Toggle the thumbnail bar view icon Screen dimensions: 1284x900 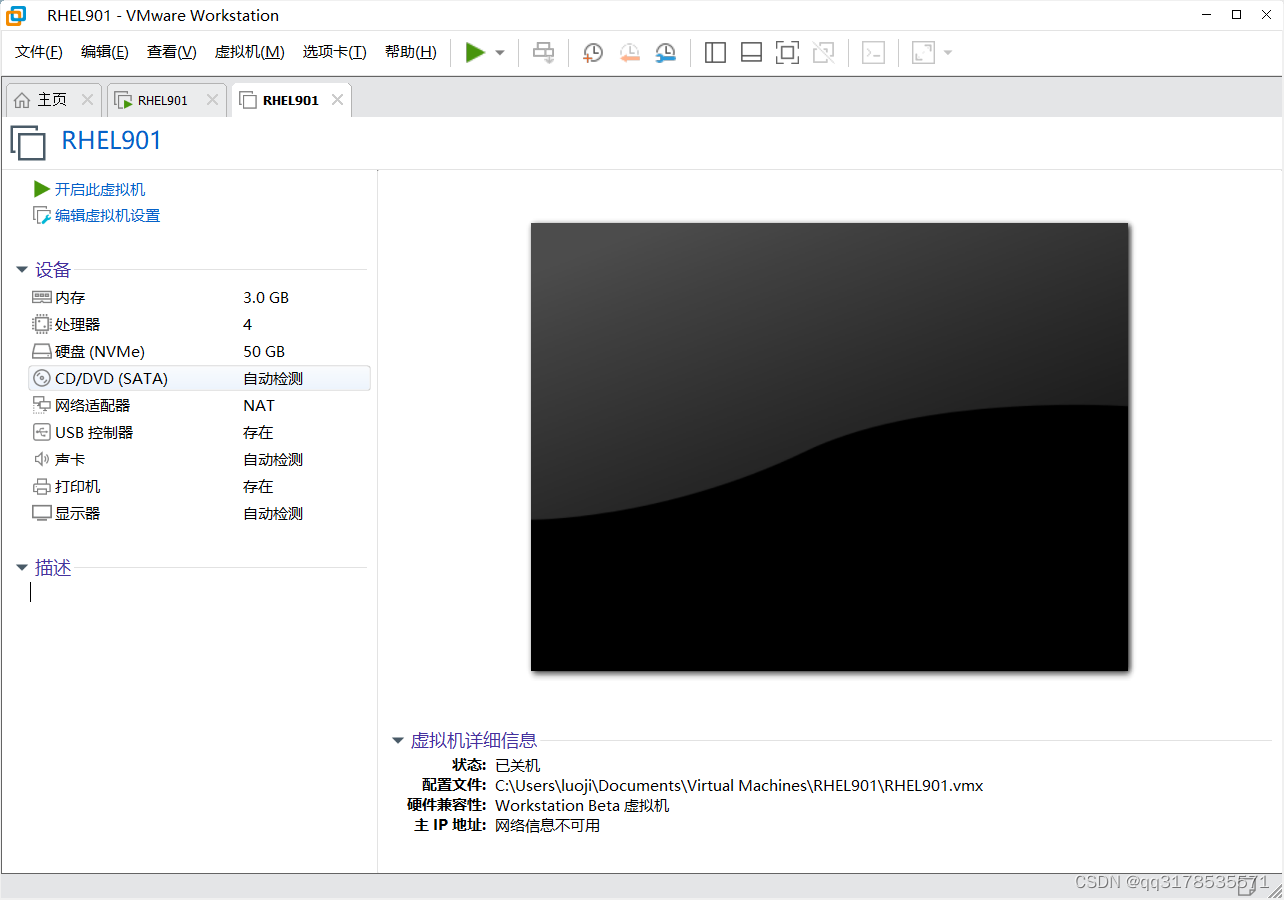[x=751, y=53]
